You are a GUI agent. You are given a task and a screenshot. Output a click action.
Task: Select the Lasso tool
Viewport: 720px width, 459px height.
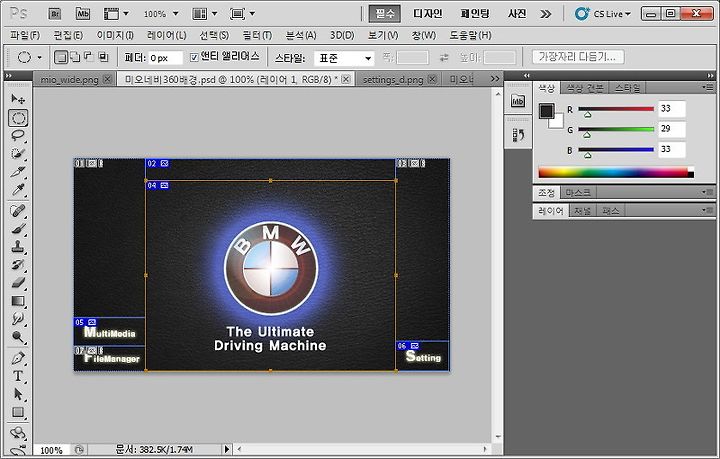[18, 135]
